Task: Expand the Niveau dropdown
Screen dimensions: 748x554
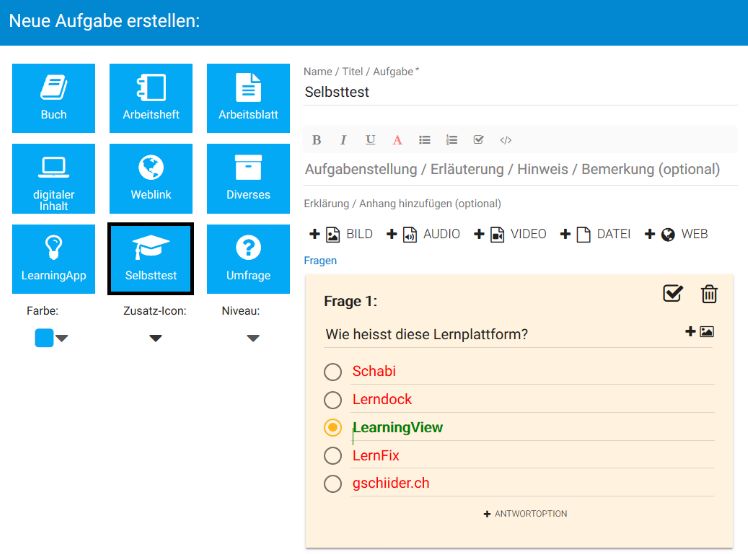Action: (253, 339)
